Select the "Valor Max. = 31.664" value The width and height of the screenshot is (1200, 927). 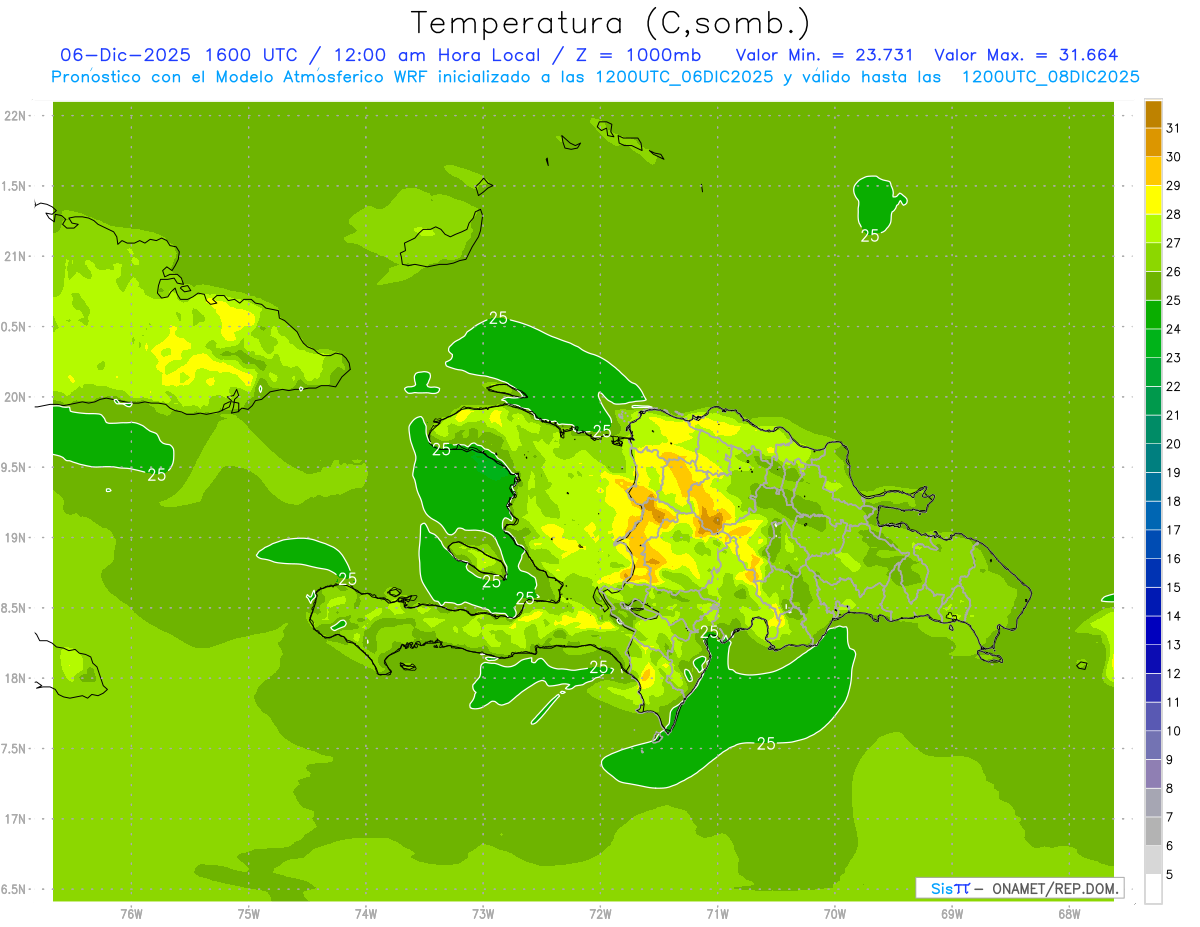1026,55
